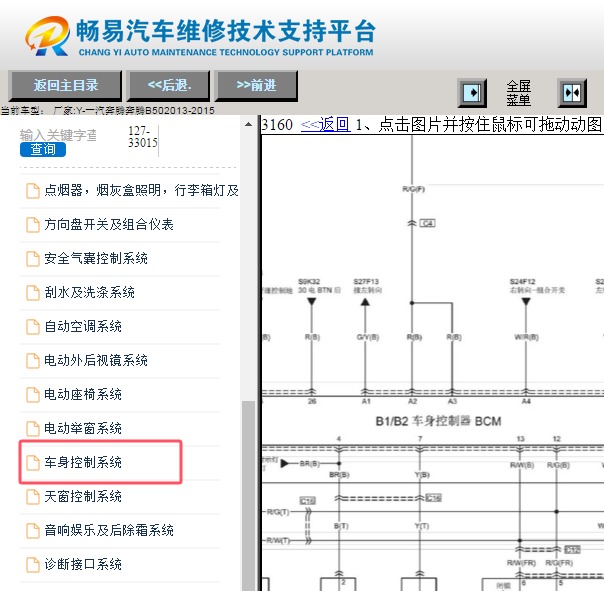This screenshot has height=591, width=604.
Task: Click the document icon beside 刮水及洗涤系统
Action: tap(33, 293)
